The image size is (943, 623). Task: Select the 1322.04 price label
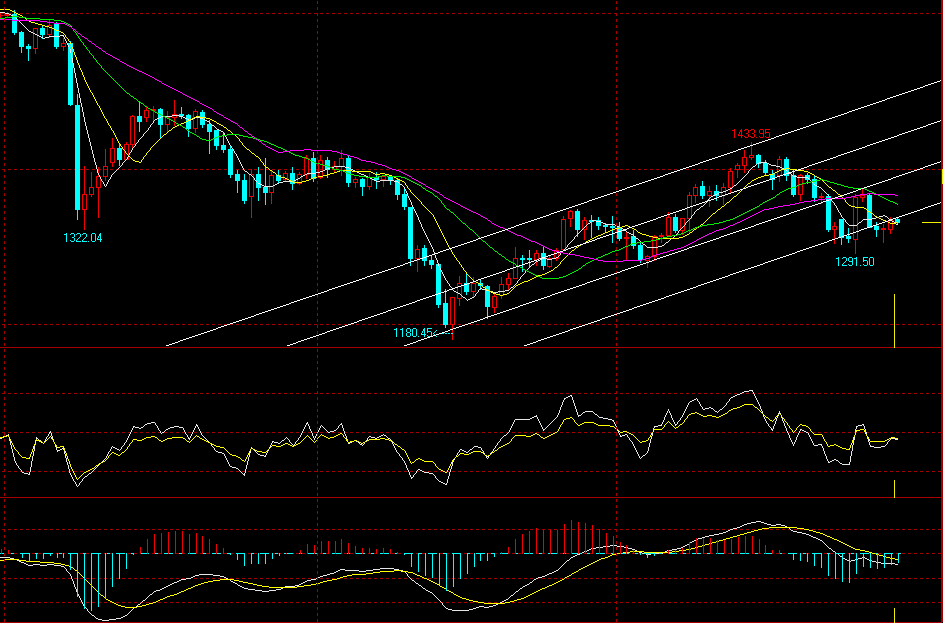tap(83, 238)
